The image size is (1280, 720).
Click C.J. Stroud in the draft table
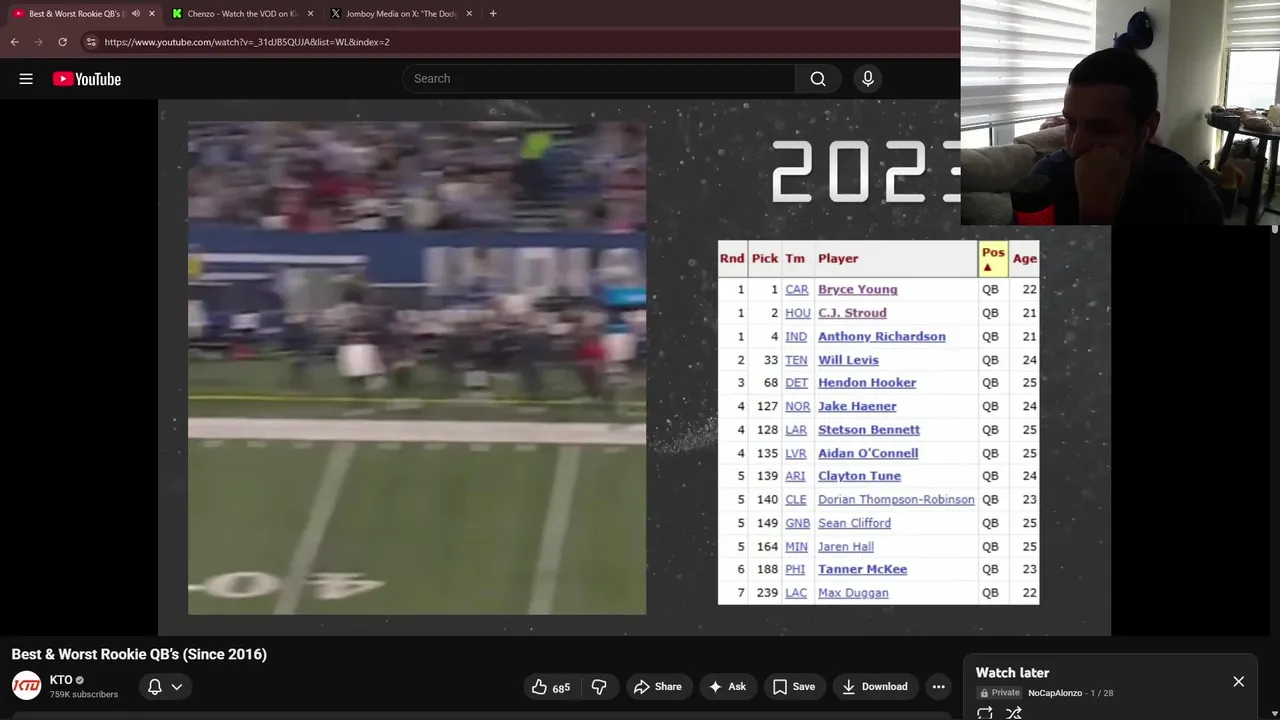coord(852,313)
